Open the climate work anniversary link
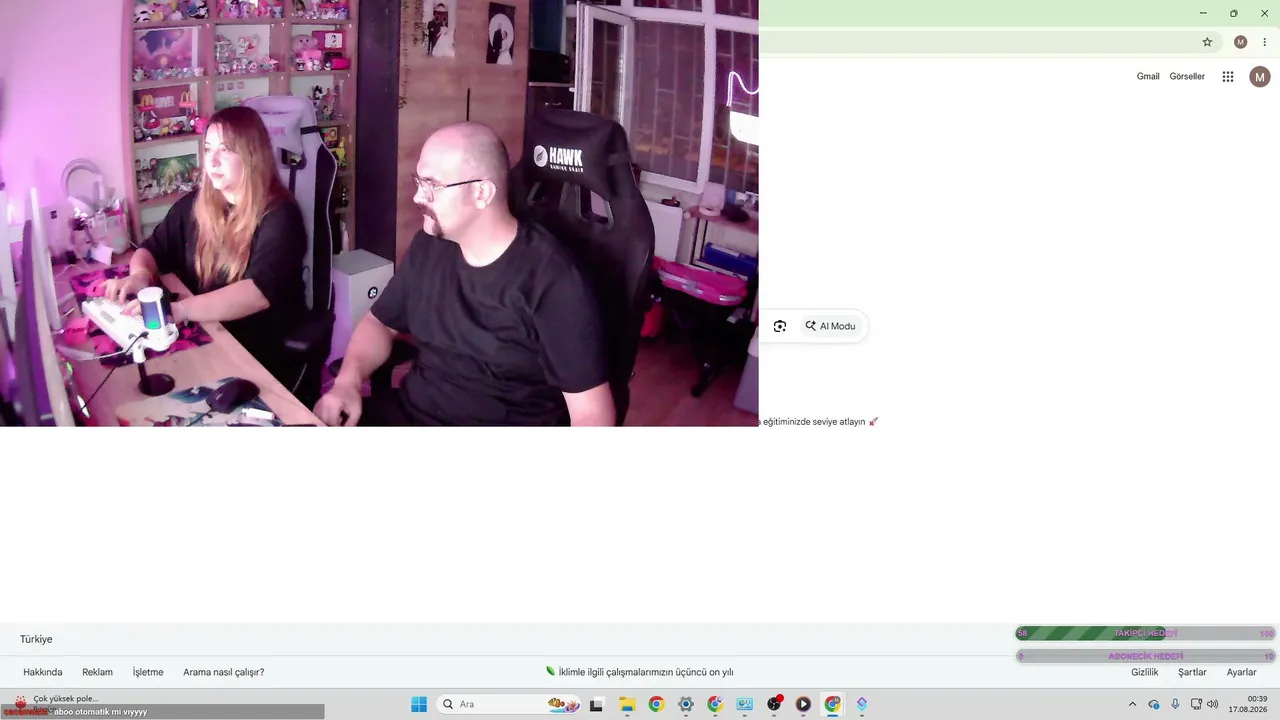Viewport: 1280px width, 720px height. pyautogui.click(x=640, y=672)
